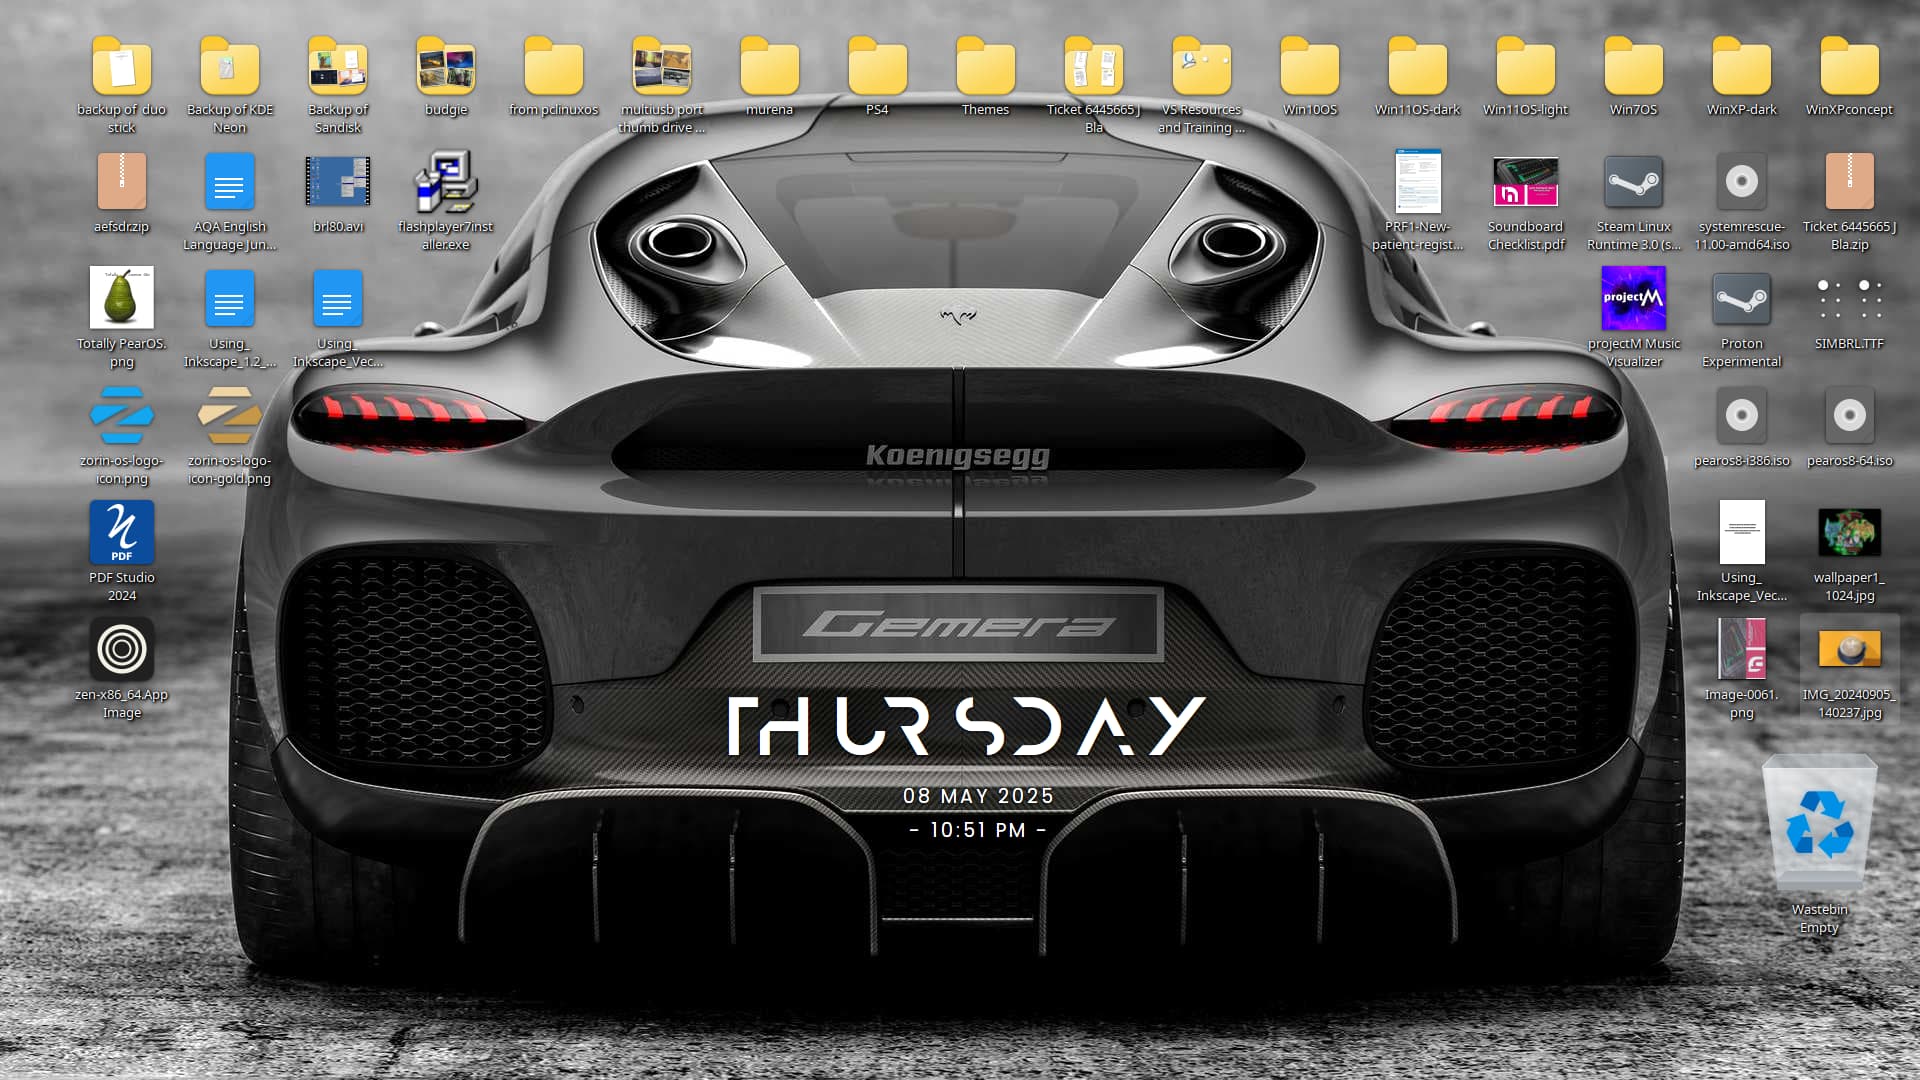1920x1080 pixels.
Task: Open the 'Backup of KDE Neon' folder
Action: point(229,66)
